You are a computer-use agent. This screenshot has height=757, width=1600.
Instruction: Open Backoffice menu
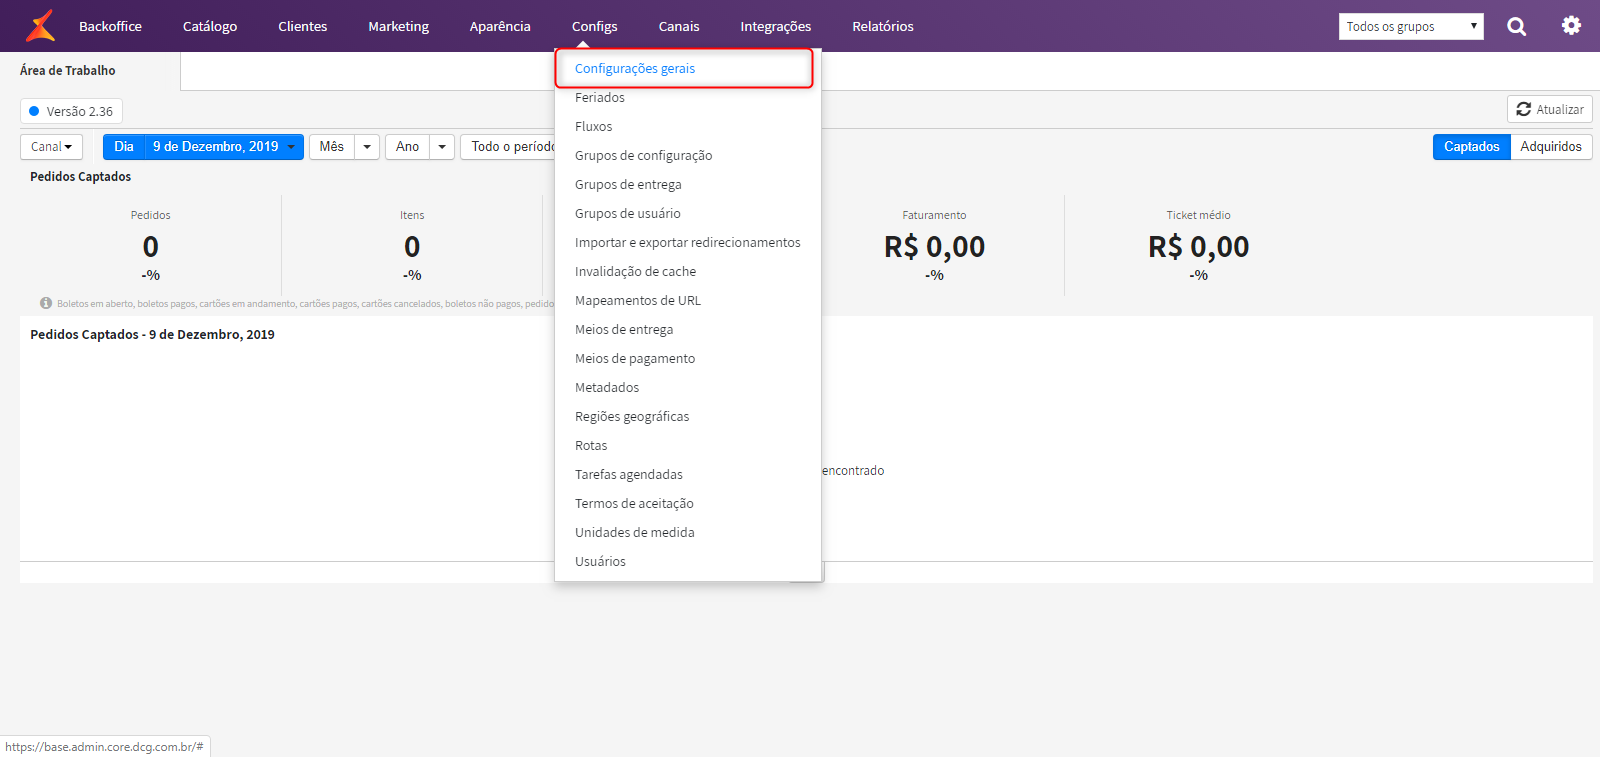click(110, 26)
